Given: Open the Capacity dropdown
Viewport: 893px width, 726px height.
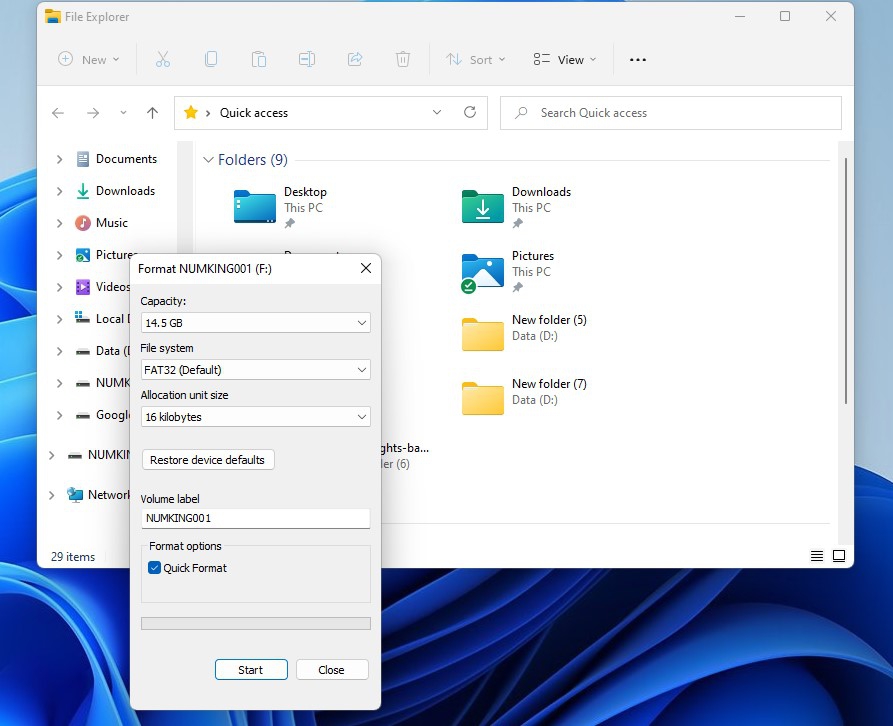Looking at the screenshot, I should tap(255, 323).
